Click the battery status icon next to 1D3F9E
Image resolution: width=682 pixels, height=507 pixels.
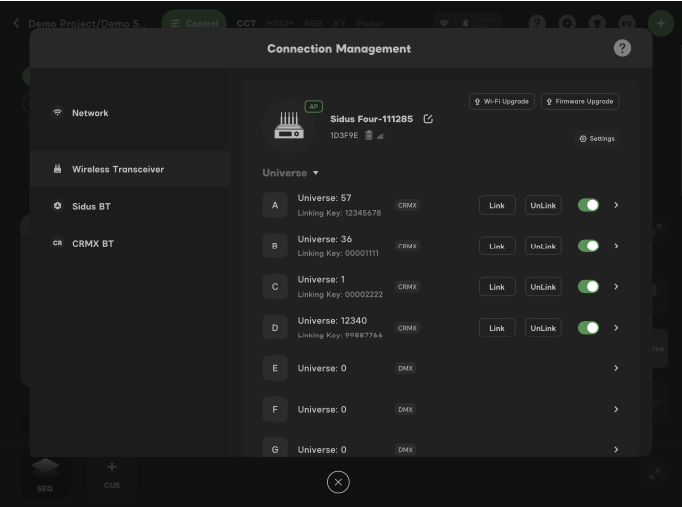click(369, 135)
